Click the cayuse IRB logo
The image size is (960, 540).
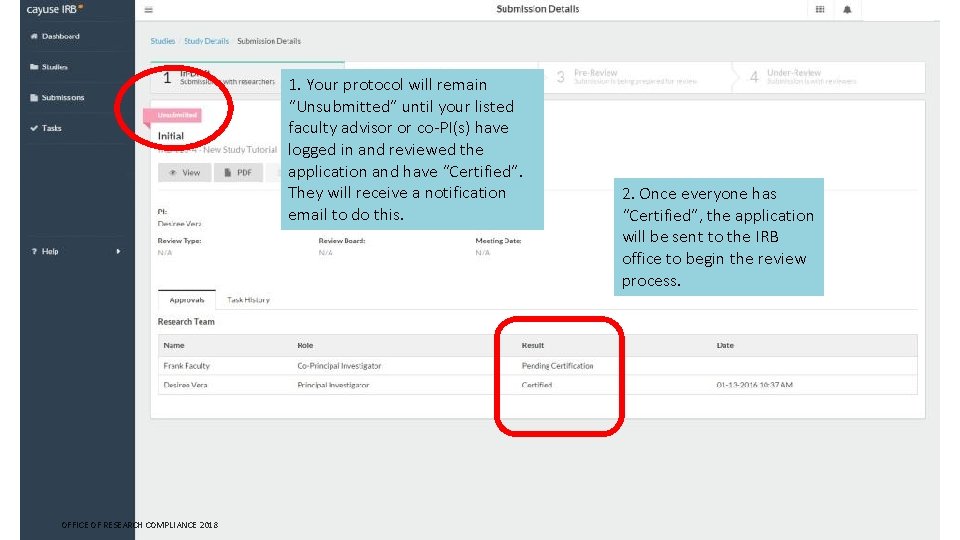[54, 9]
